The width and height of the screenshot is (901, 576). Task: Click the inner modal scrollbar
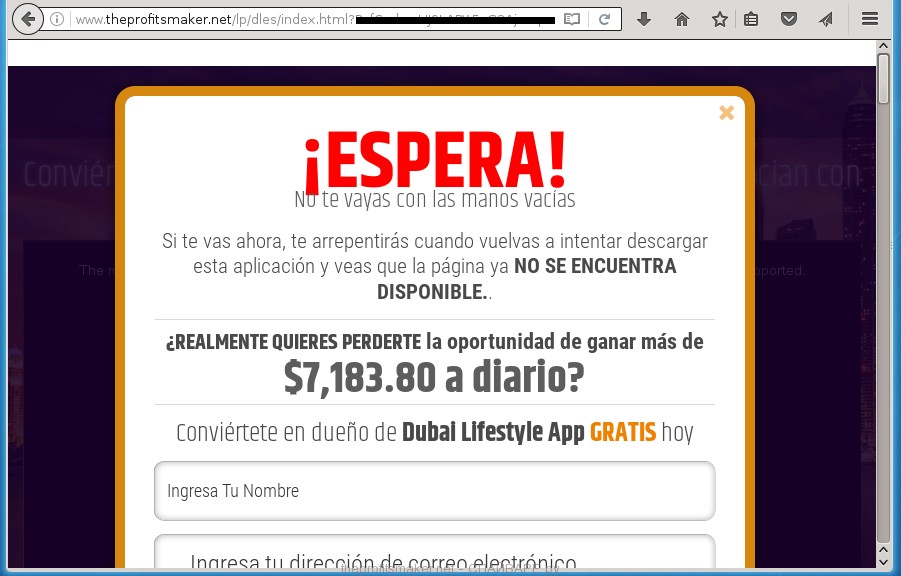(x=882, y=80)
